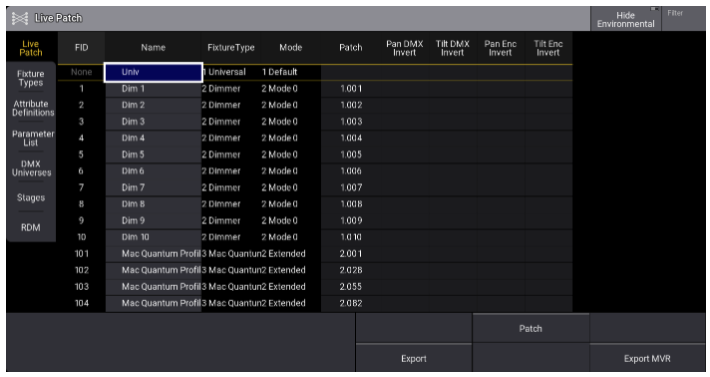The height and width of the screenshot is (377, 710).
Task: Toggle Hide Environmental button
Action: pos(625,19)
